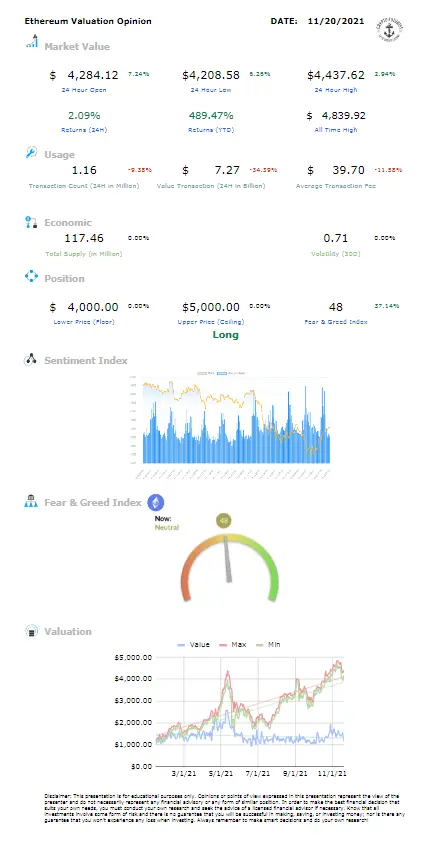Click the Fear & Greed Index building icon
Viewport: 447px width, 852px height.
pos(30,502)
